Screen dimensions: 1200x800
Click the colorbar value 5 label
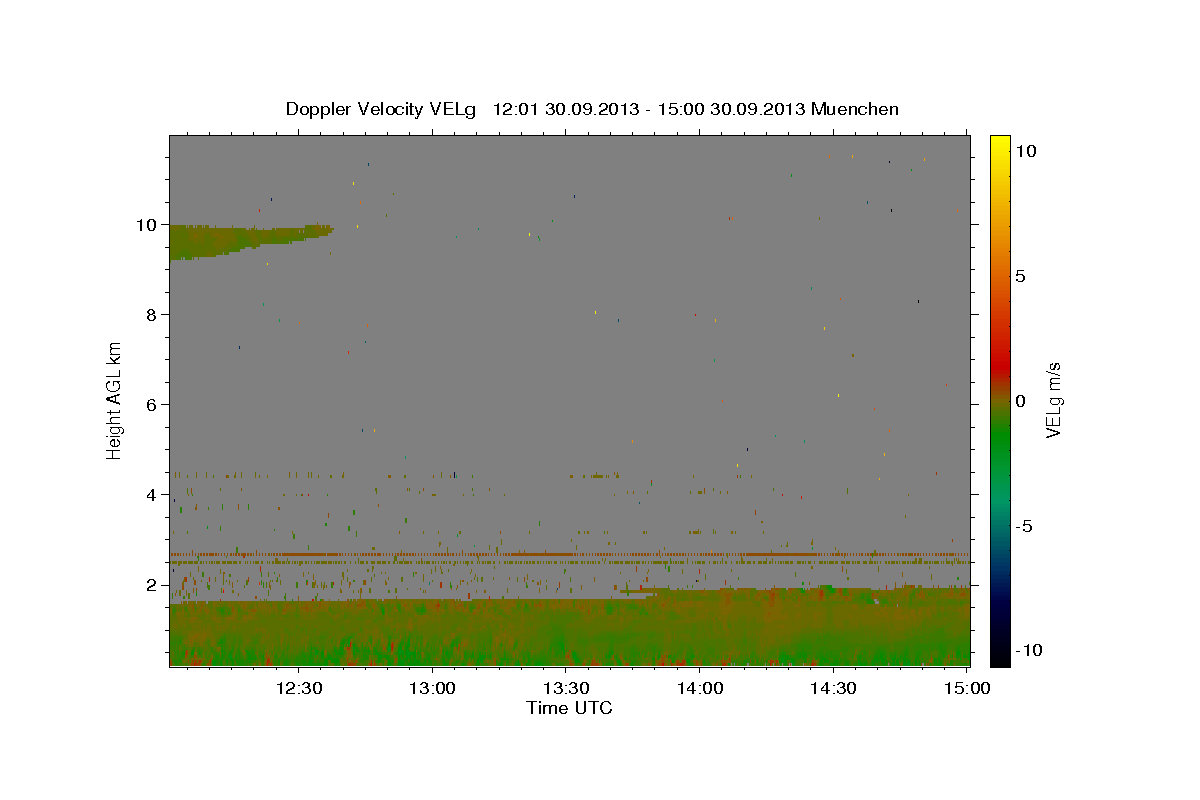click(x=1020, y=276)
